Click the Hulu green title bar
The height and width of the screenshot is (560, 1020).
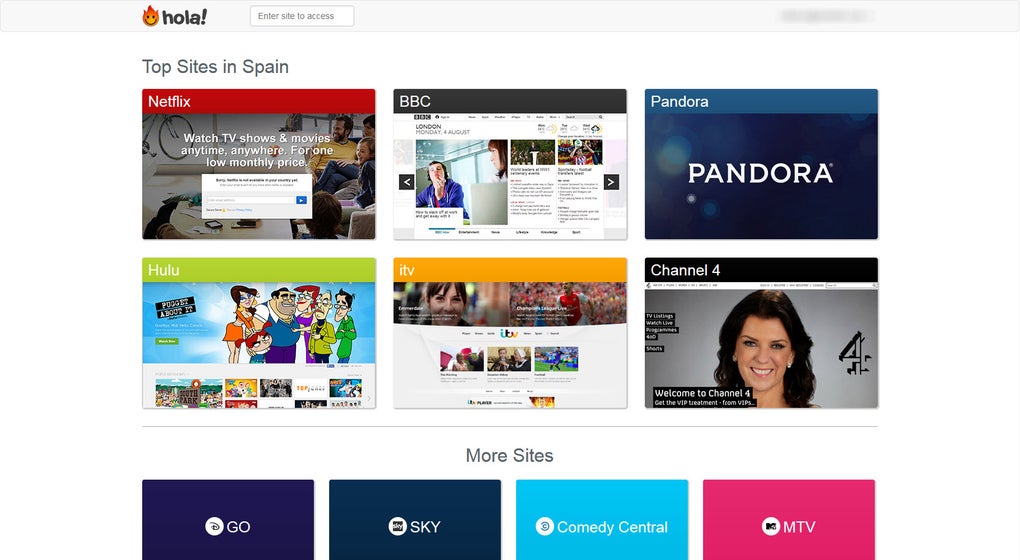259,270
